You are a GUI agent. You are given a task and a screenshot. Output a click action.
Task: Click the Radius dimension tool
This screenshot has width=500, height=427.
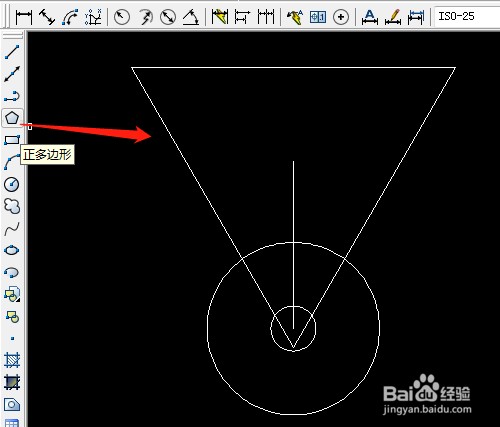coord(122,17)
